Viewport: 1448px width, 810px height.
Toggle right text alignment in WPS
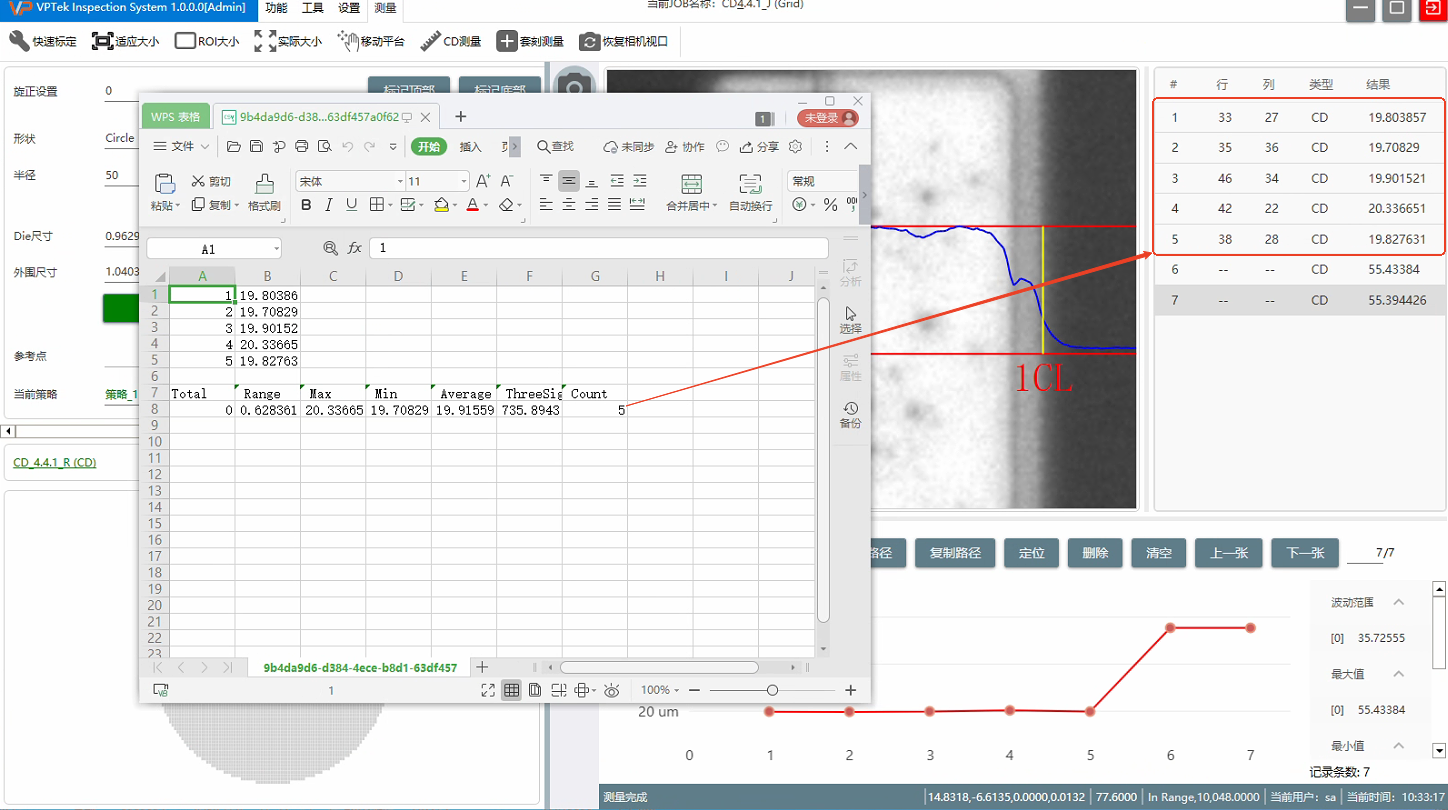click(x=592, y=205)
